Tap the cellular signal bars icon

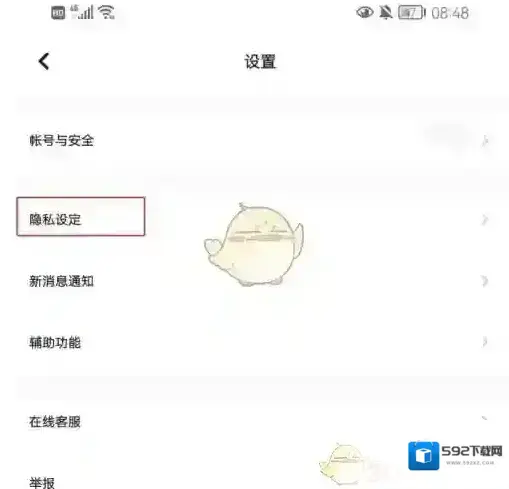pos(82,12)
